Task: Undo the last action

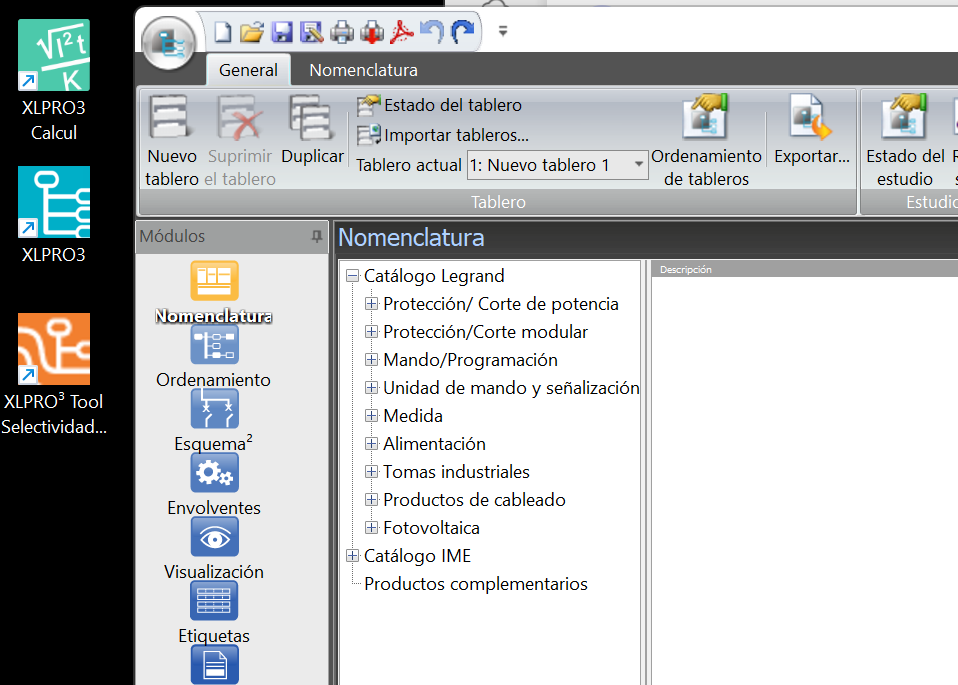Action: coord(432,31)
